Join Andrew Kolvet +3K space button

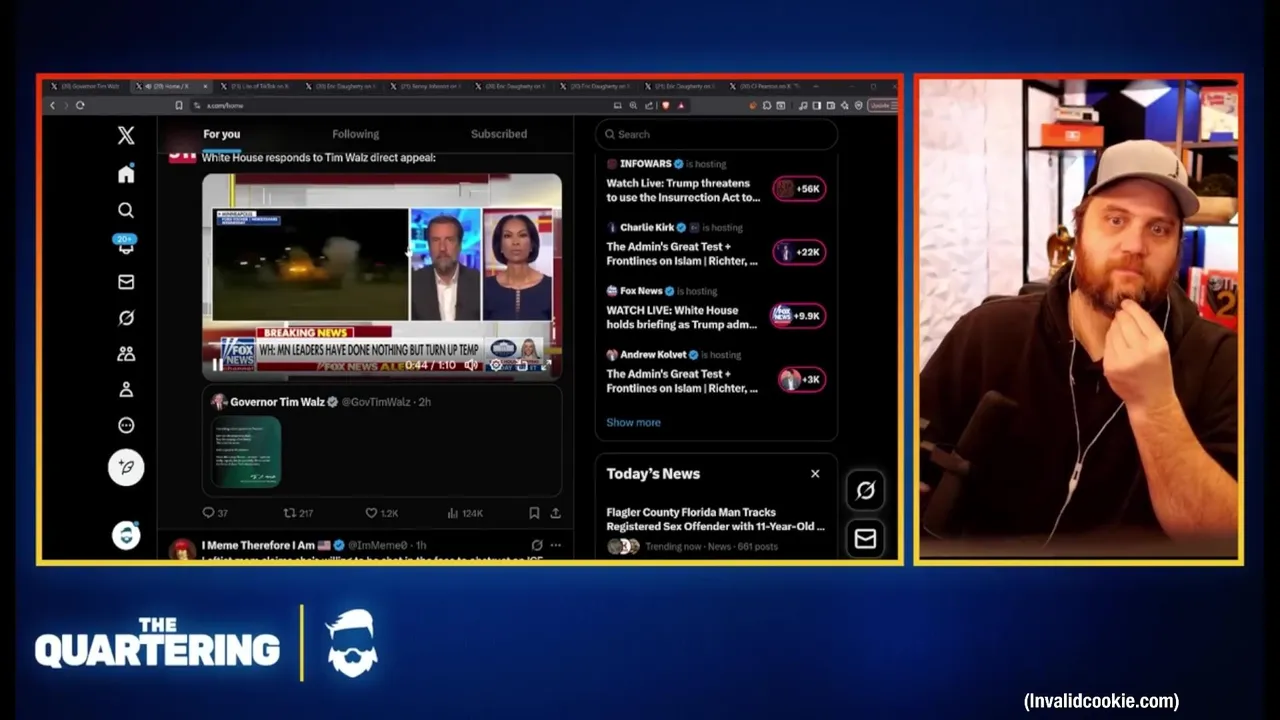pyautogui.click(x=802, y=379)
